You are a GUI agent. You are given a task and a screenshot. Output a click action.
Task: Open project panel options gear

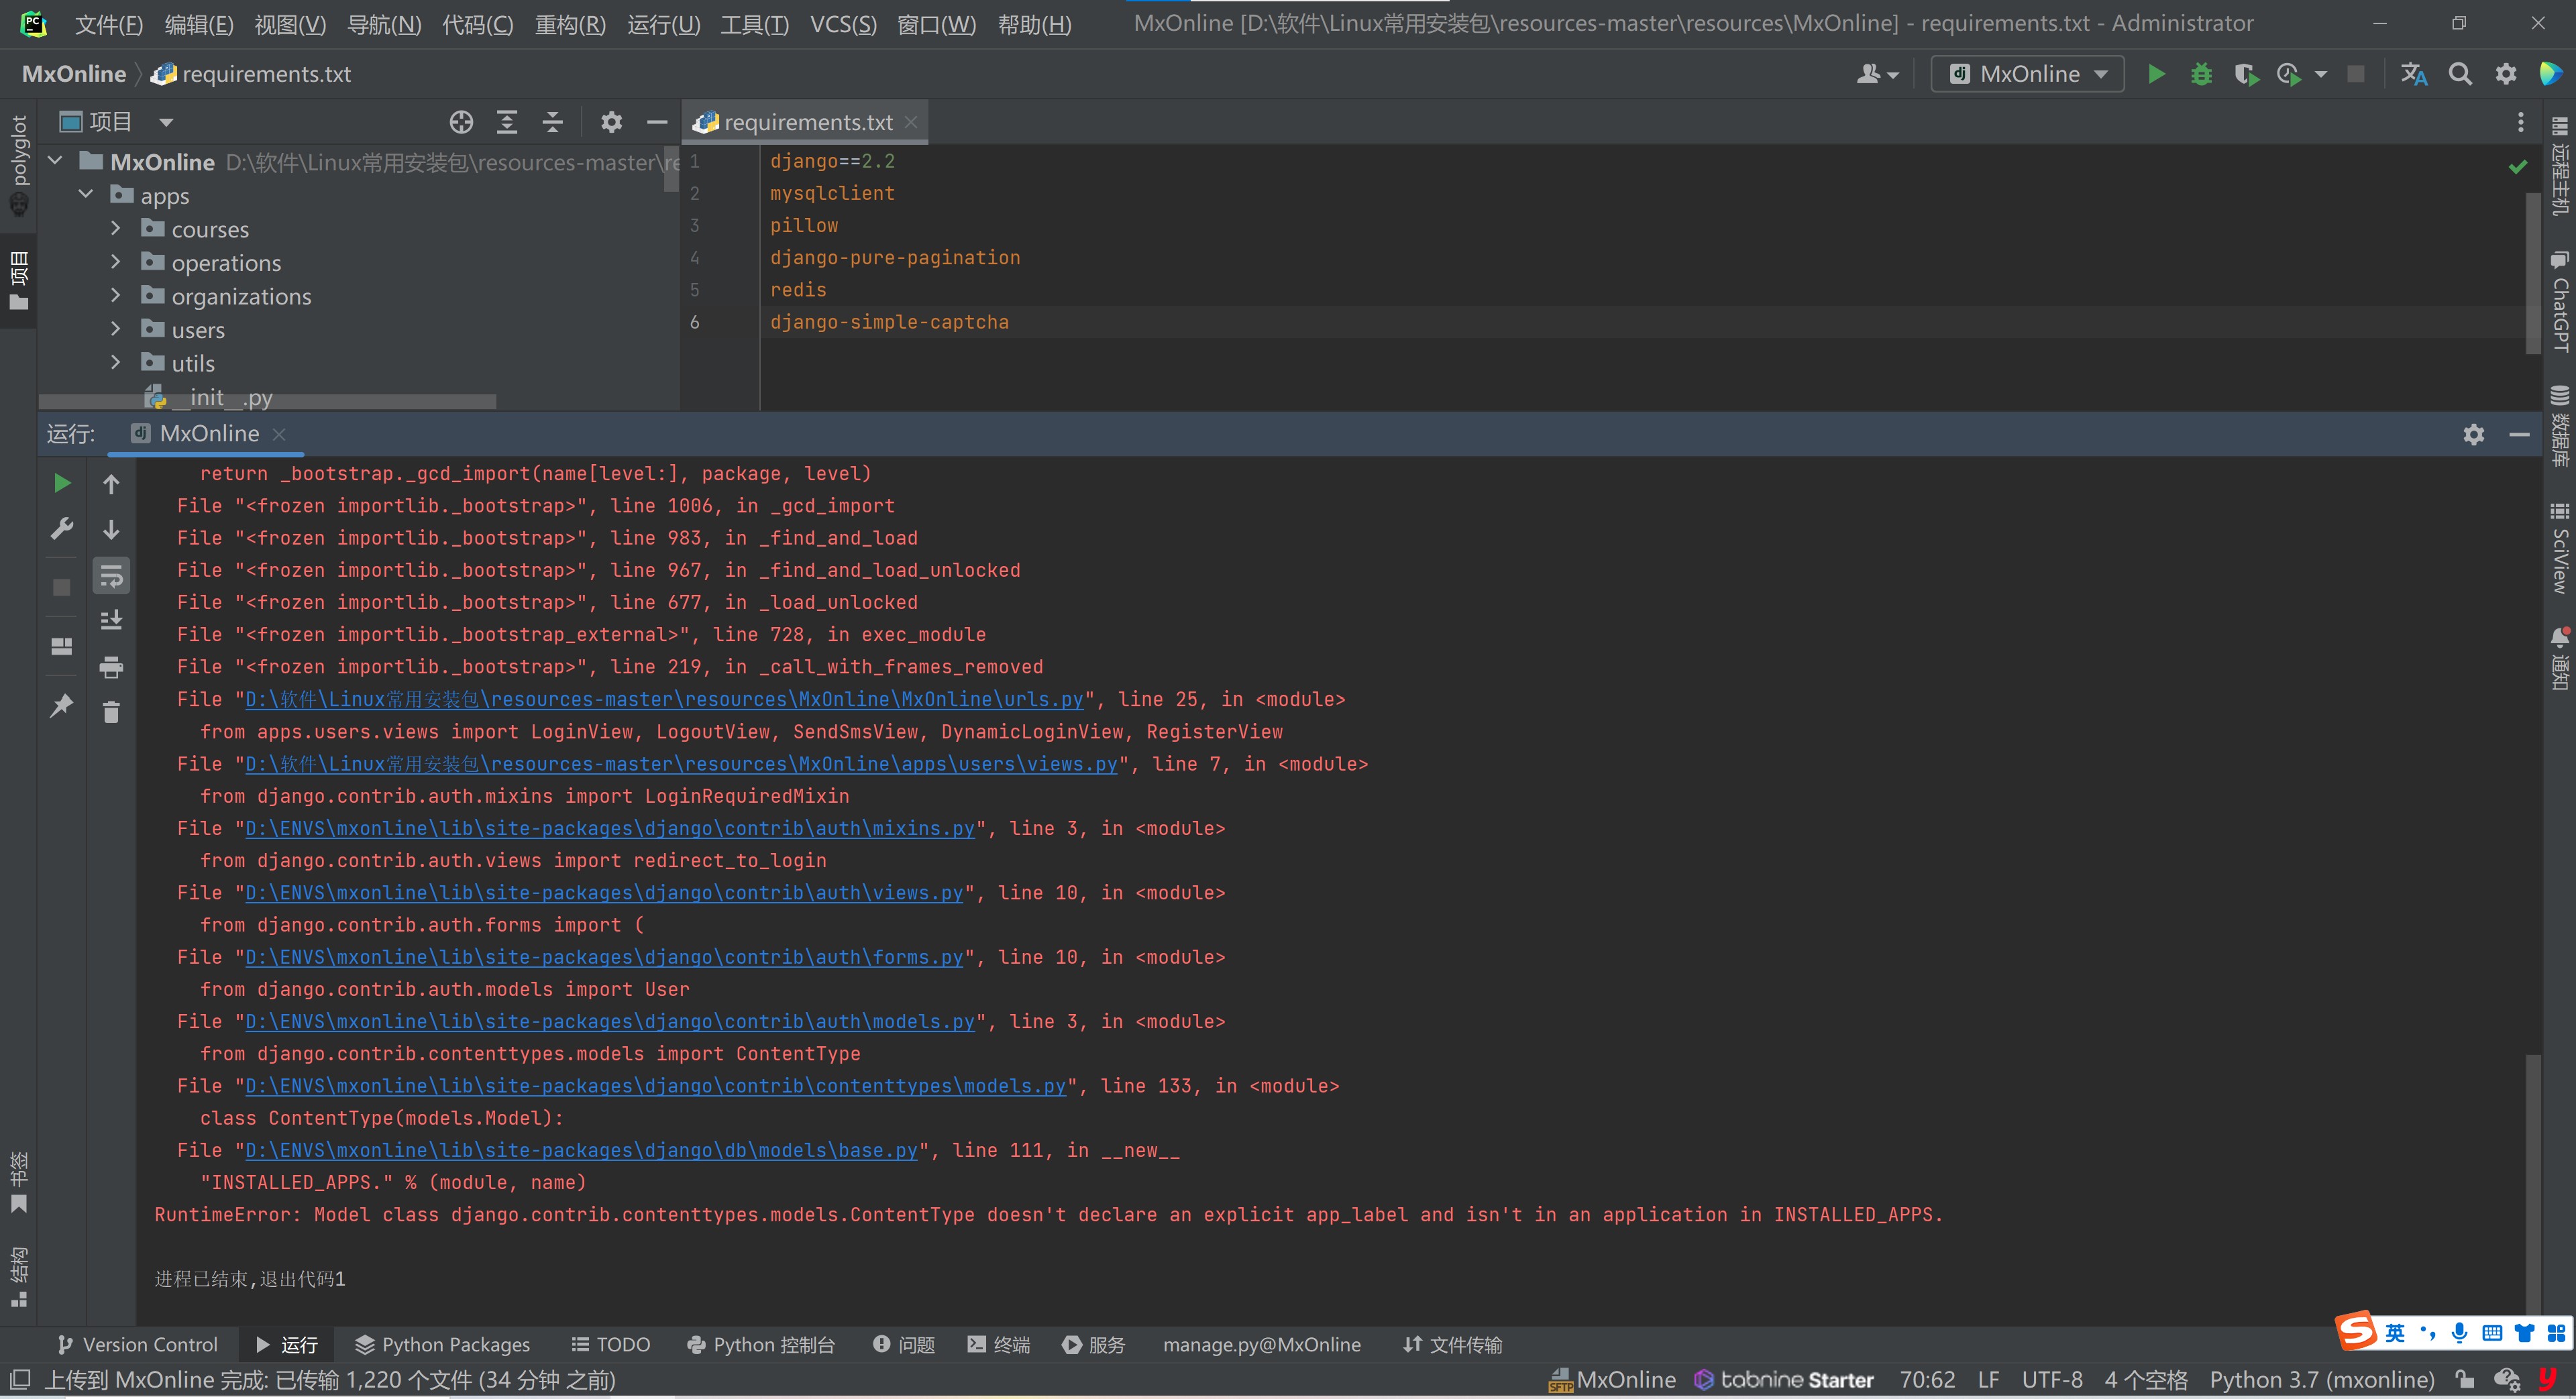click(611, 122)
